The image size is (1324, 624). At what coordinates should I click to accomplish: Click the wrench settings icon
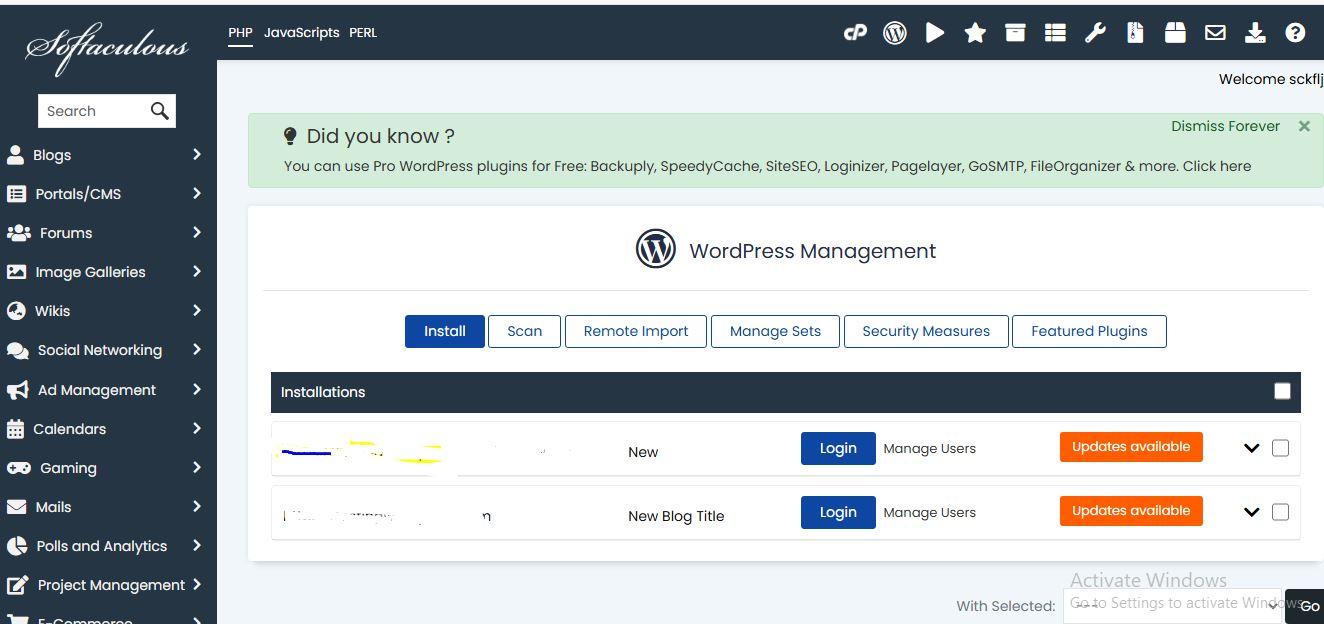click(1095, 33)
